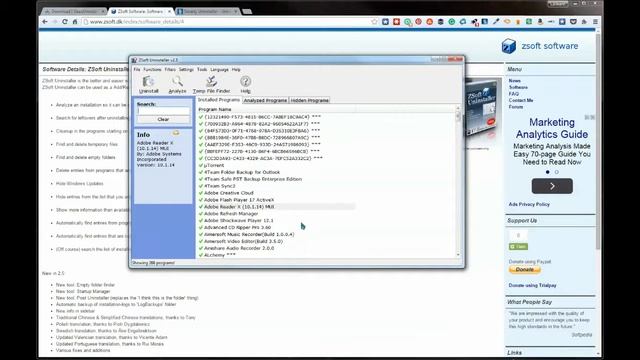Select the ZSoft Software browser tab
The width and height of the screenshot is (640, 360).
pos(141,11)
